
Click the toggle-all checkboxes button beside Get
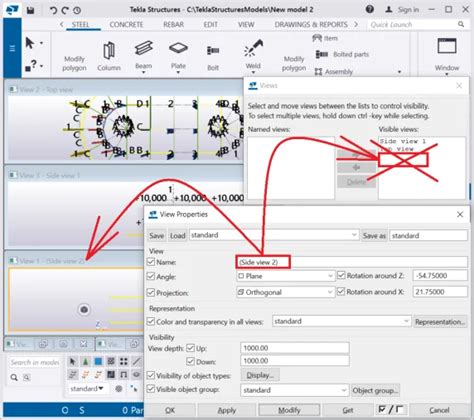click(391, 410)
